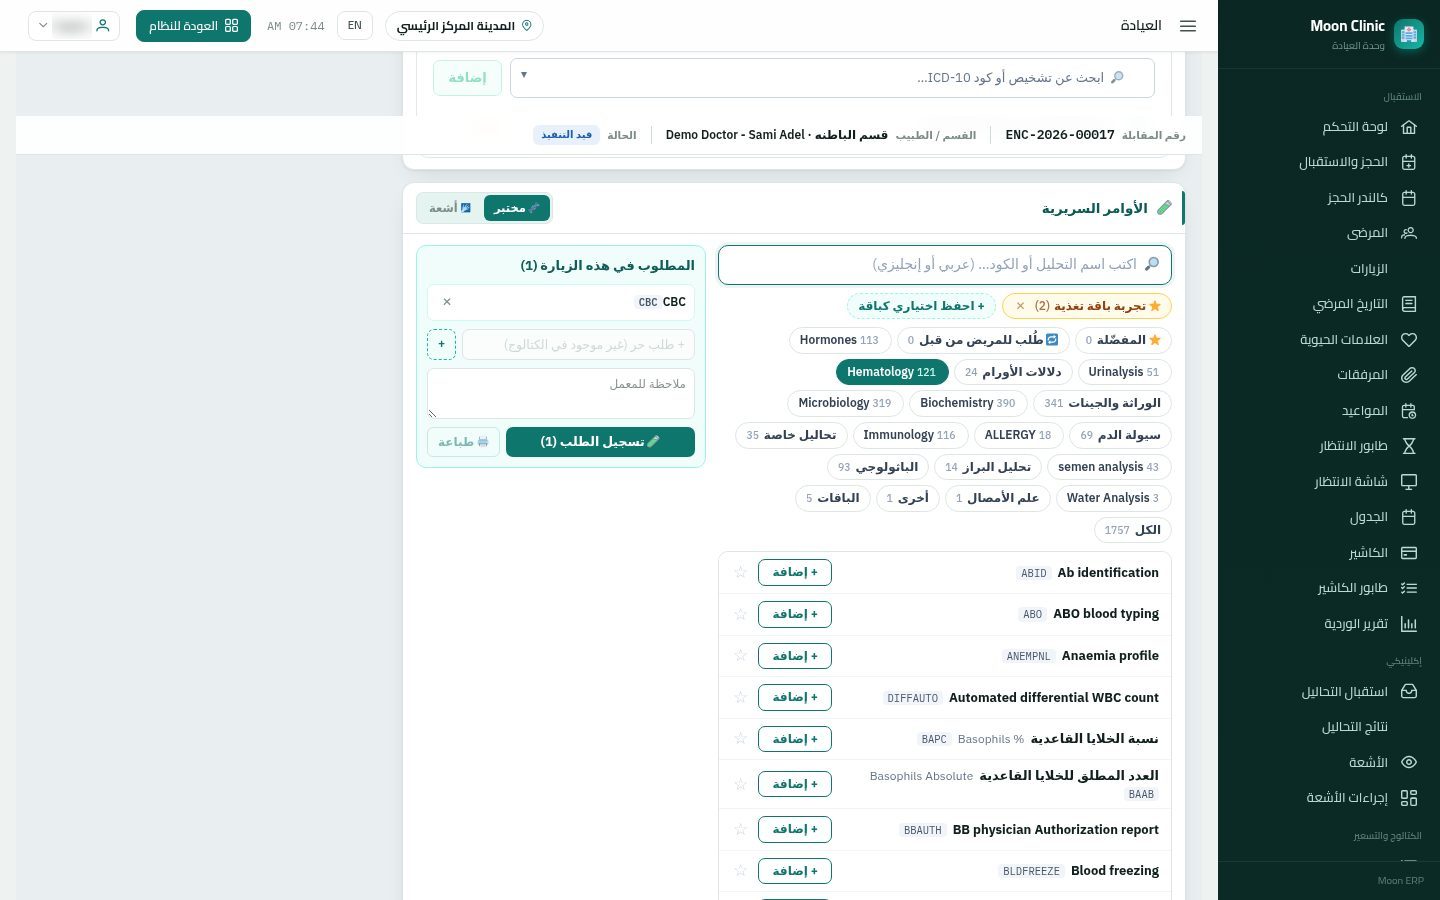Star the Automated differential WBC count

[x=741, y=697]
